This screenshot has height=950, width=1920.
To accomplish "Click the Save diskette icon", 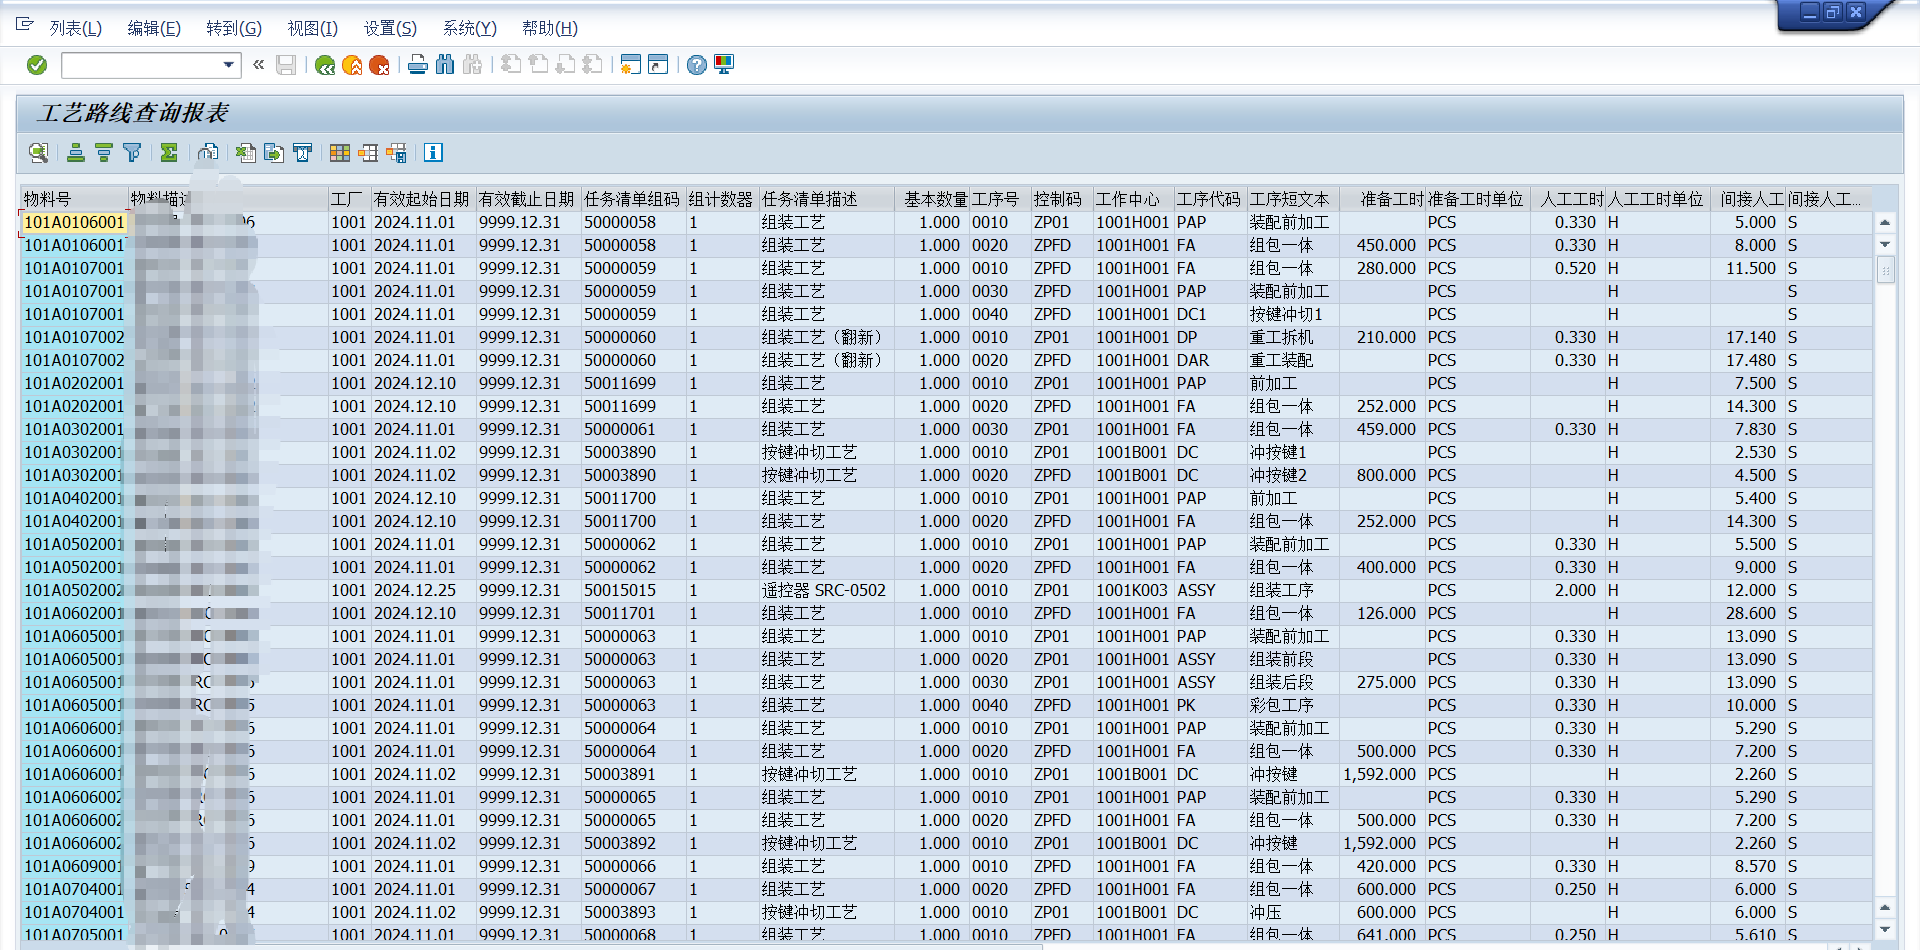I will click(286, 65).
